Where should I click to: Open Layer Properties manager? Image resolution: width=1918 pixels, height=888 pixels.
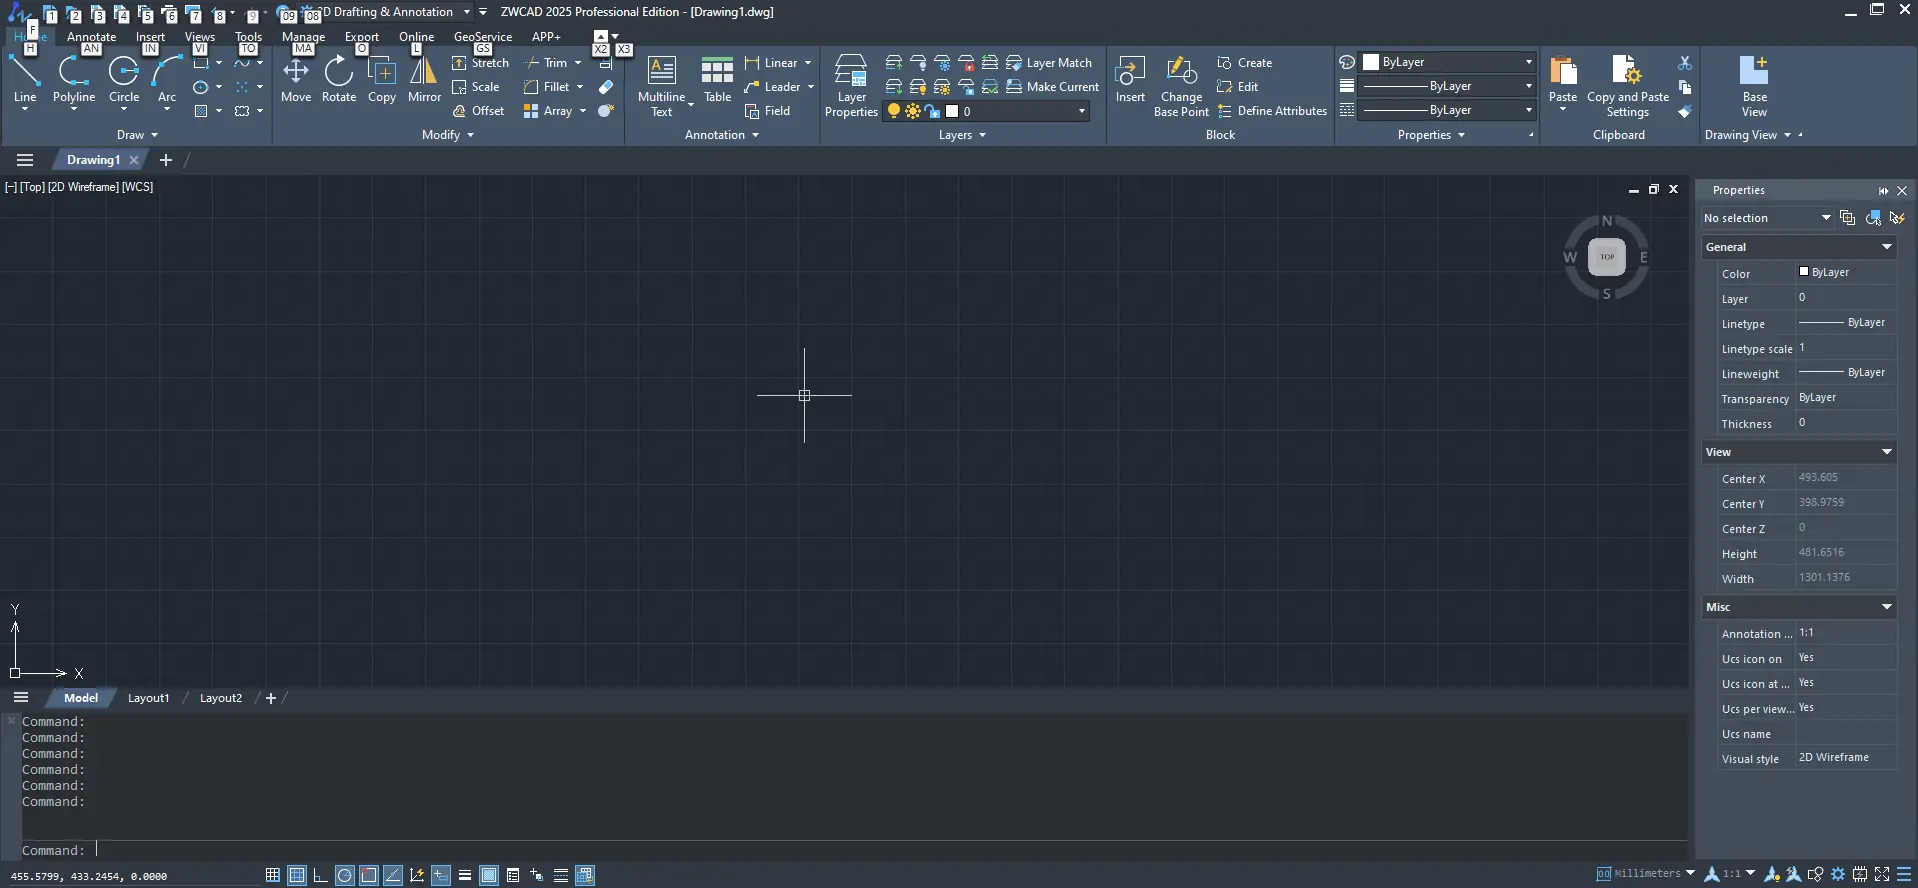[x=851, y=86]
